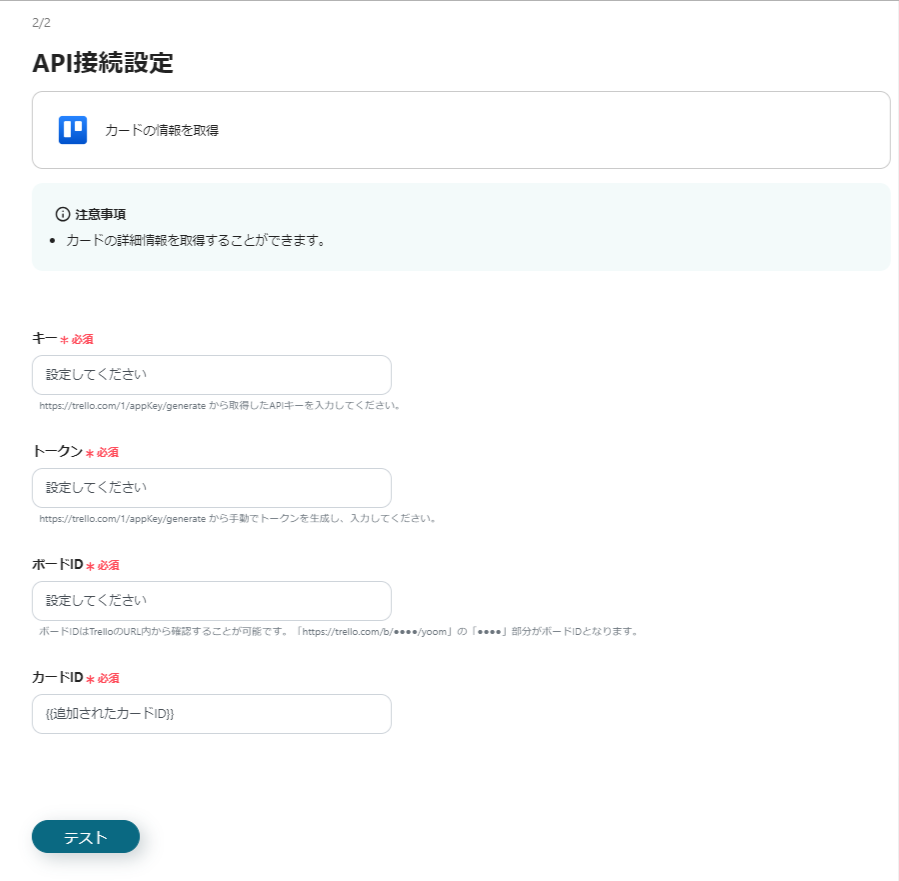Click the カードID field label
This screenshot has height=881, width=899.
click(x=58, y=677)
